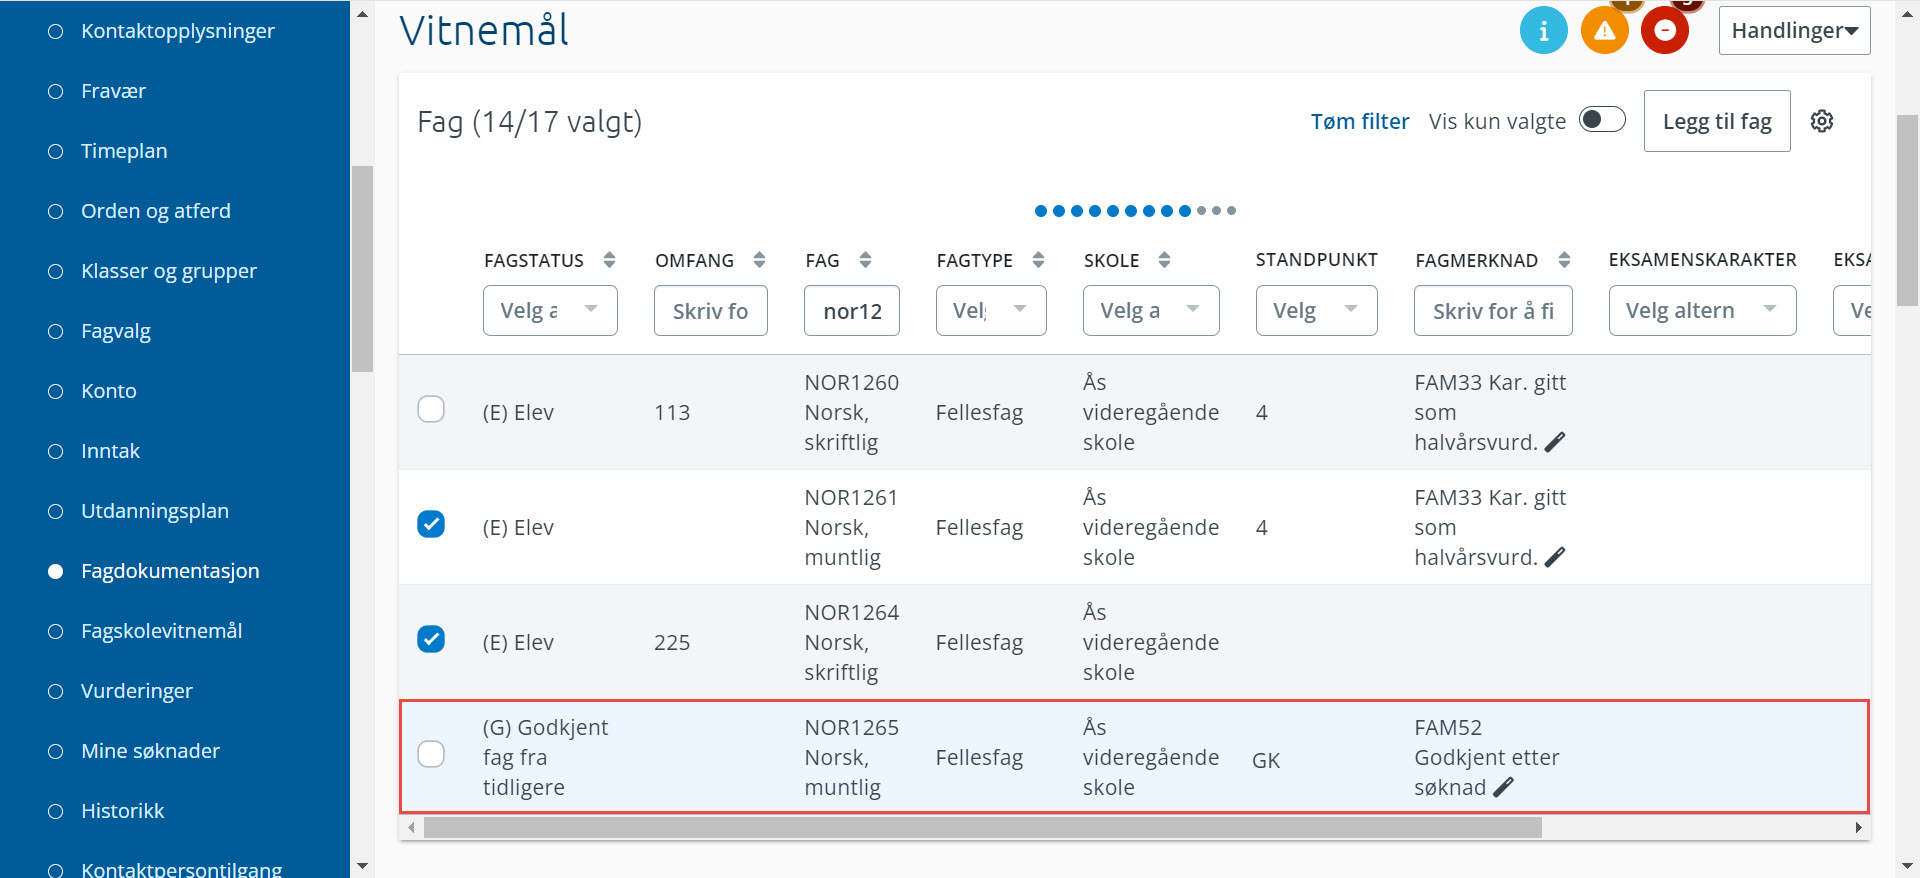Viewport: 1920px width, 878px height.
Task: Edit fagmerknad pencil for NOR1261 row
Action: click(1555, 557)
